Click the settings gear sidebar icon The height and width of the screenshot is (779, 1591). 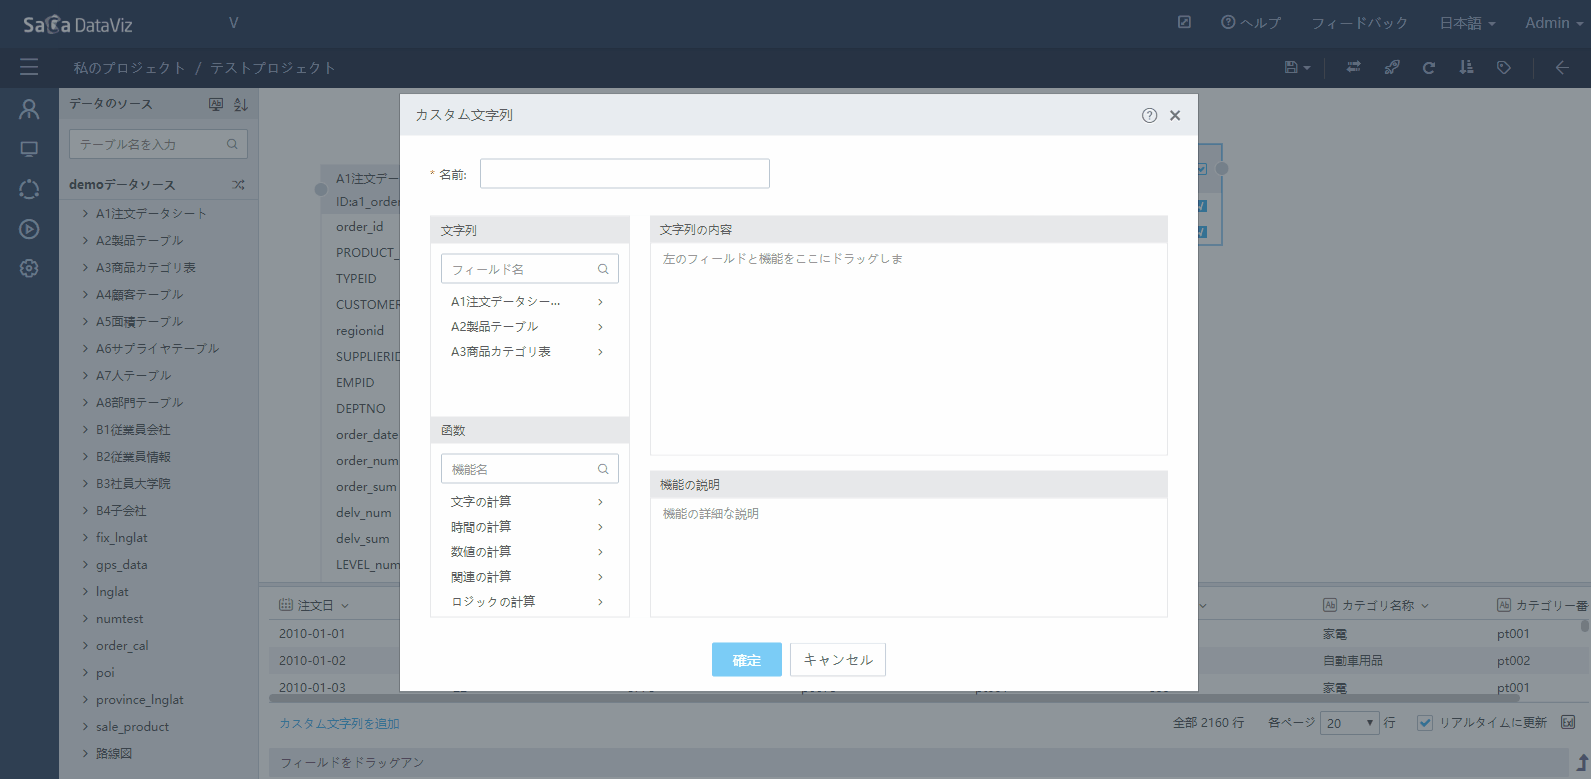coord(29,268)
